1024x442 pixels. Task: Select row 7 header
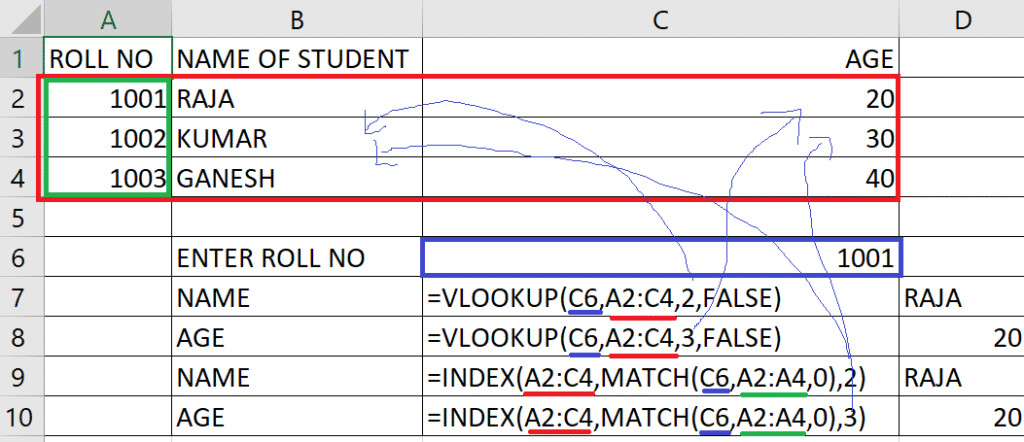[x=22, y=298]
